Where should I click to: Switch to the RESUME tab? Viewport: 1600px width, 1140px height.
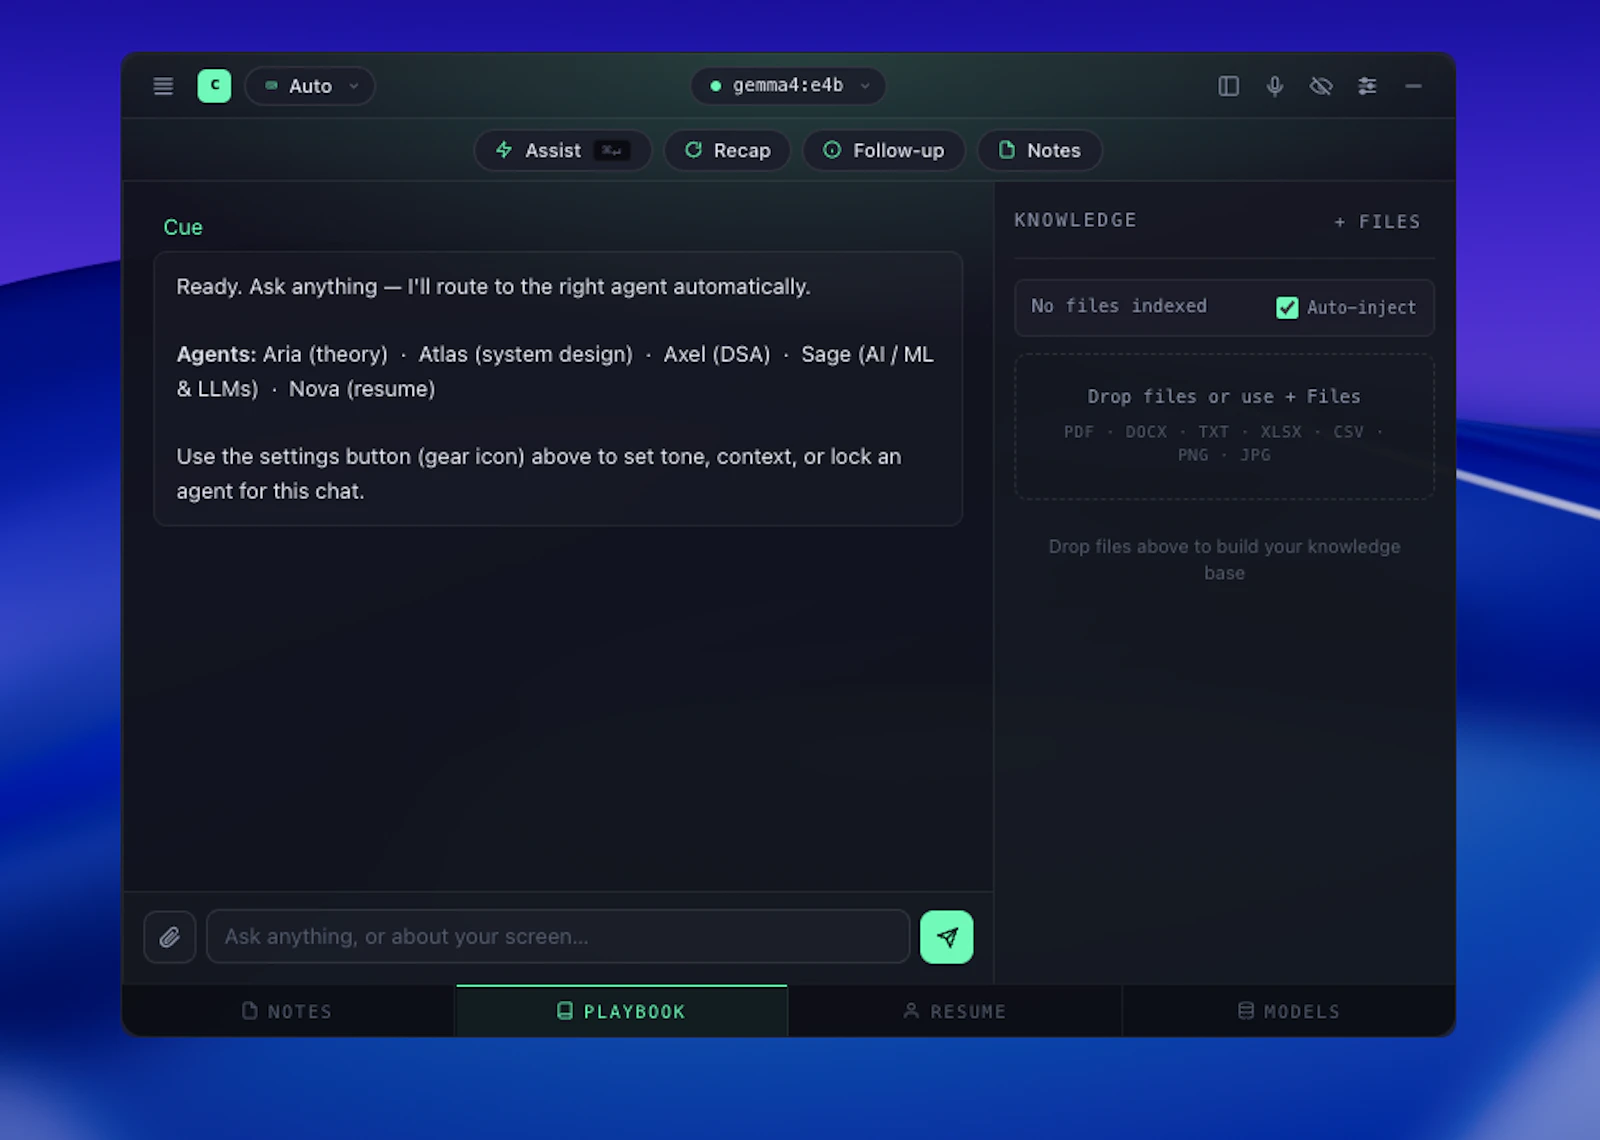point(955,1011)
